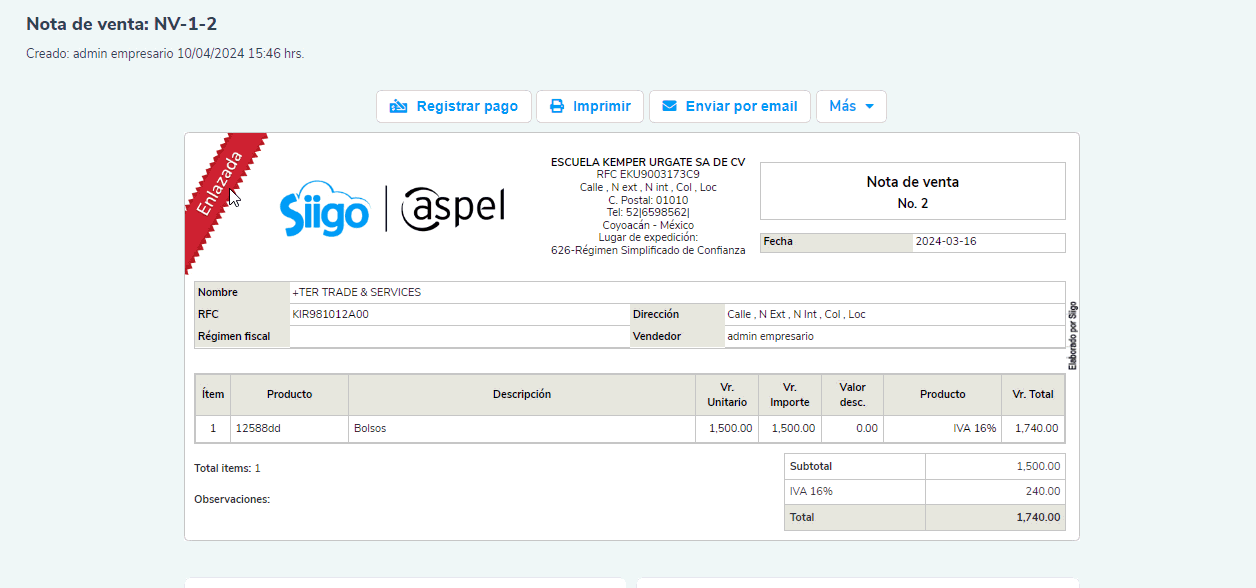Screen dimensions: 1256x588
Task: Click the page title Nota de venta: NV-1-2
Action: 121,24
